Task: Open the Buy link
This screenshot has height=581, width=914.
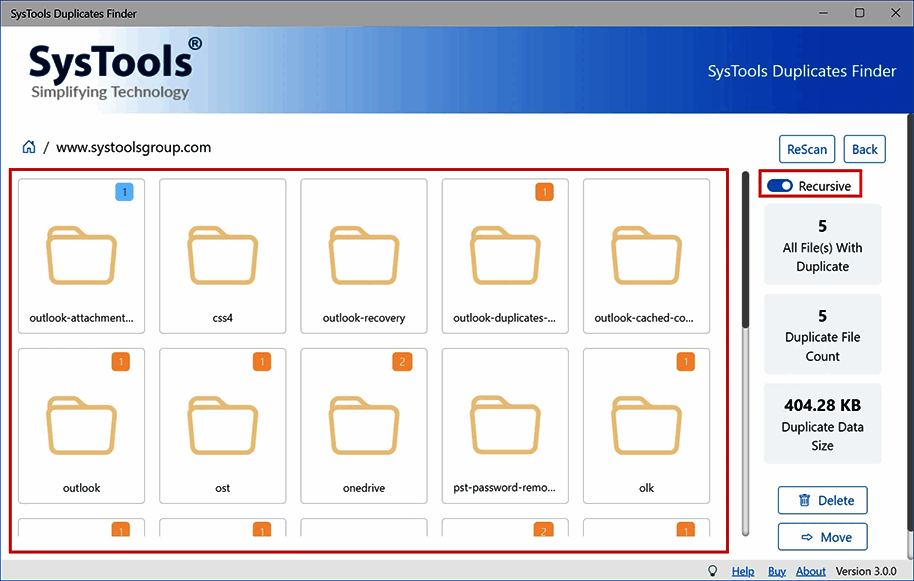Action: click(777, 570)
